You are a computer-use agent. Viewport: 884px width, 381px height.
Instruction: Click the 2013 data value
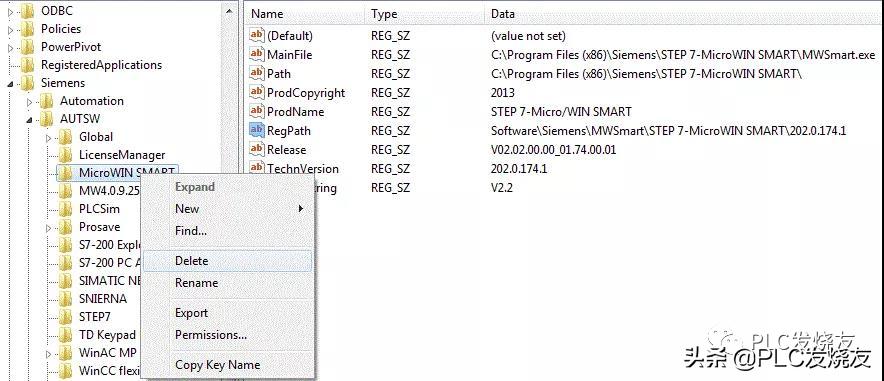click(x=503, y=92)
